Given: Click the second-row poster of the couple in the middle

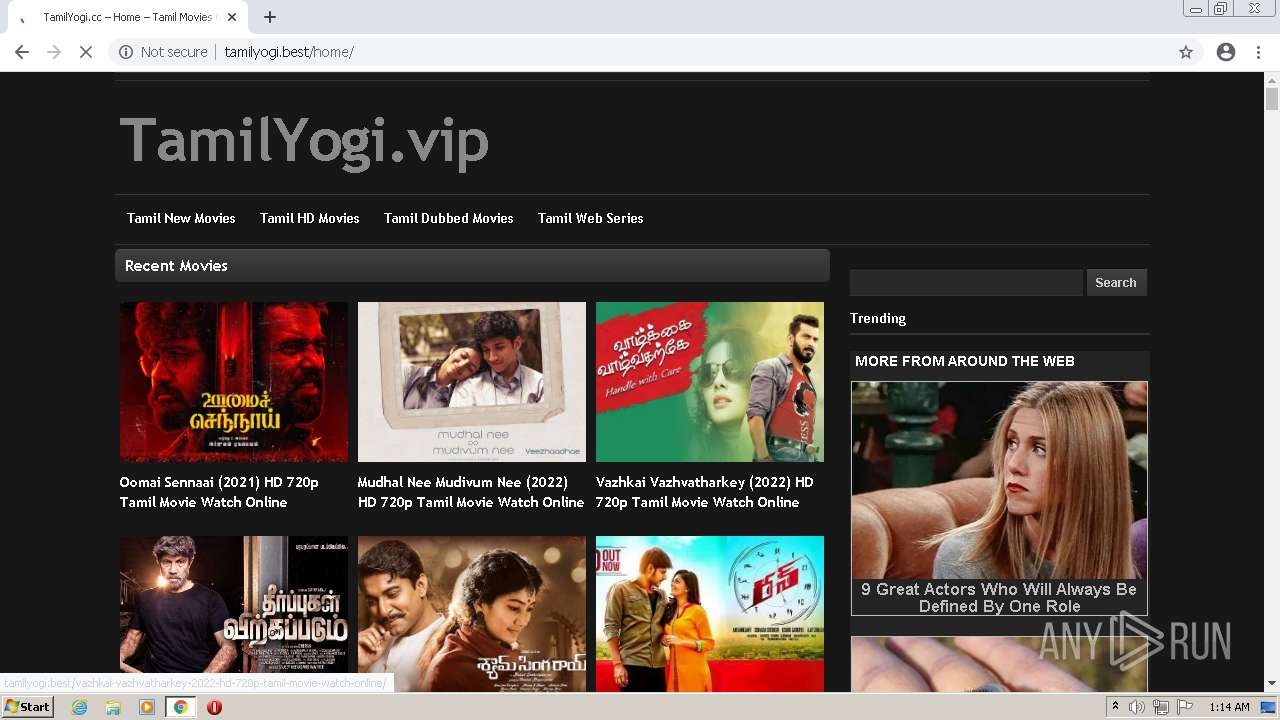Looking at the screenshot, I should [x=472, y=614].
